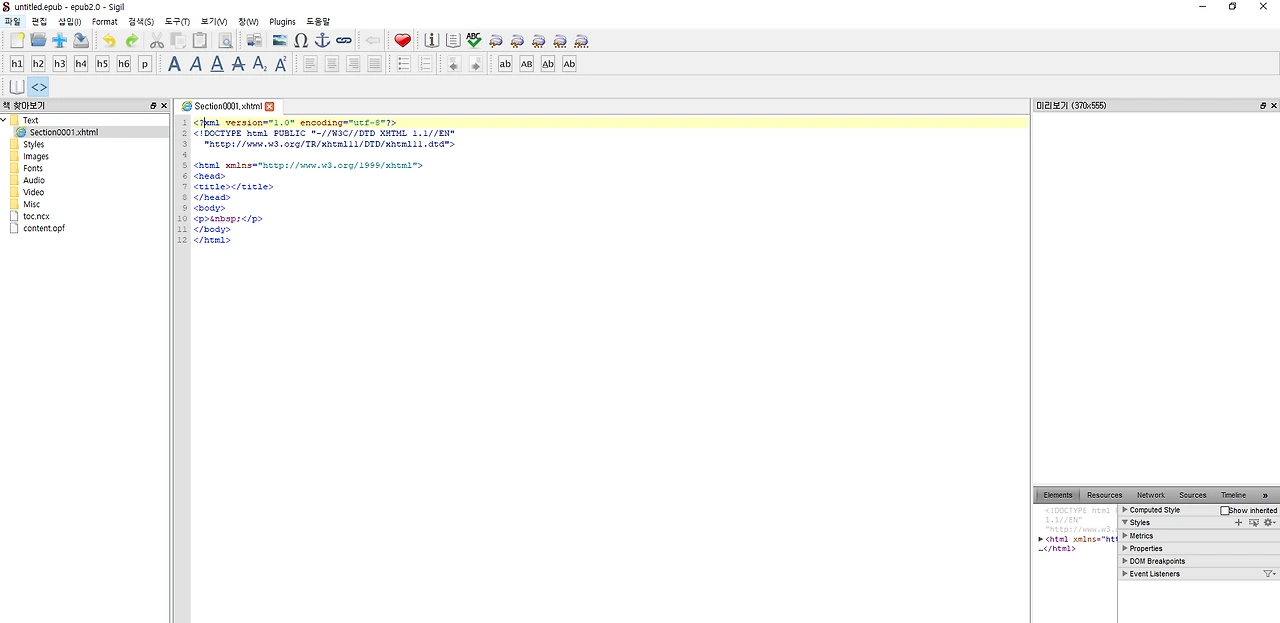1280x623 pixels.
Task: Toggle element state inspector button
Action: [1254, 523]
